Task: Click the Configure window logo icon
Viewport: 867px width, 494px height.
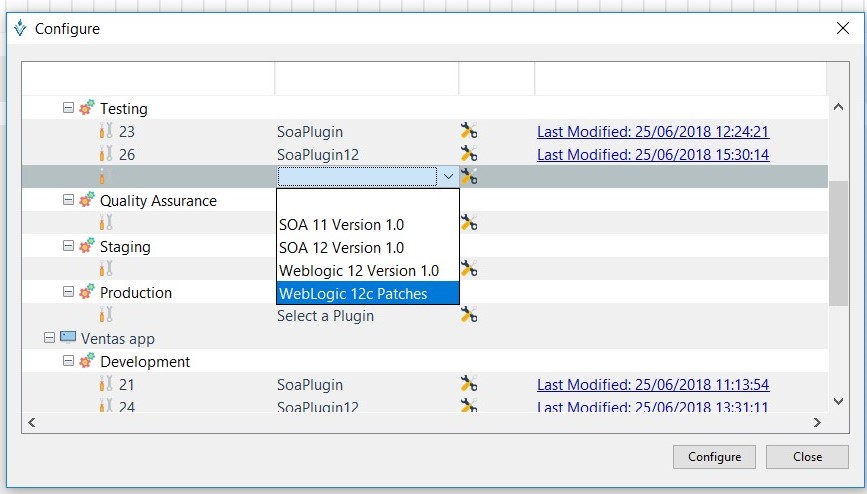Action: click(x=20, y=28)
